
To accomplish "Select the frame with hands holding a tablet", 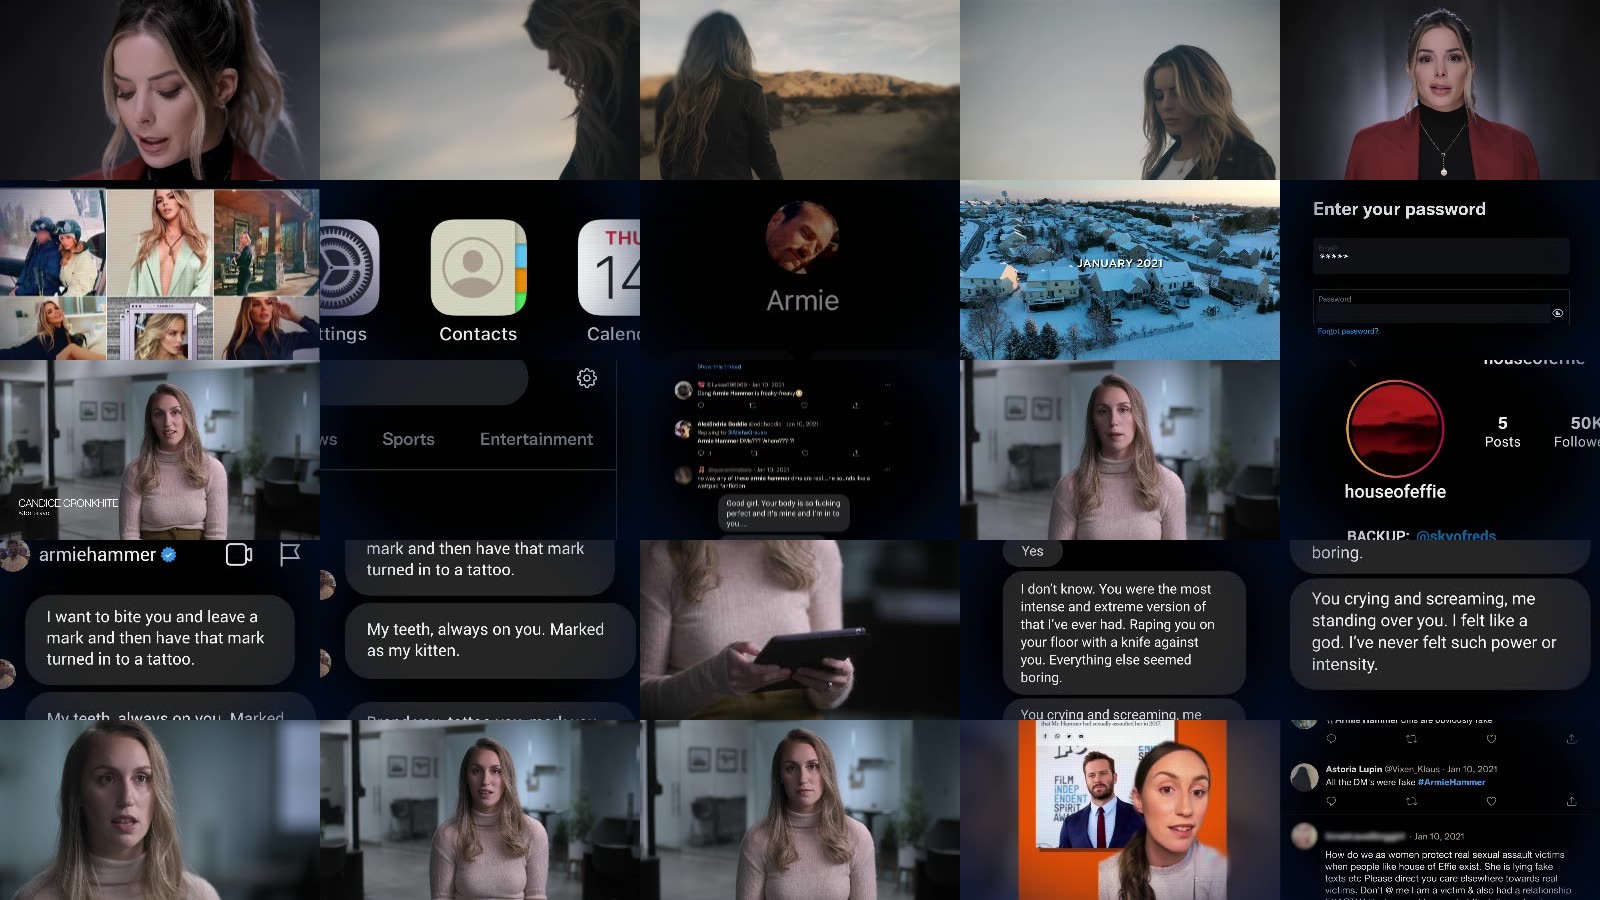I will [800, 630].
